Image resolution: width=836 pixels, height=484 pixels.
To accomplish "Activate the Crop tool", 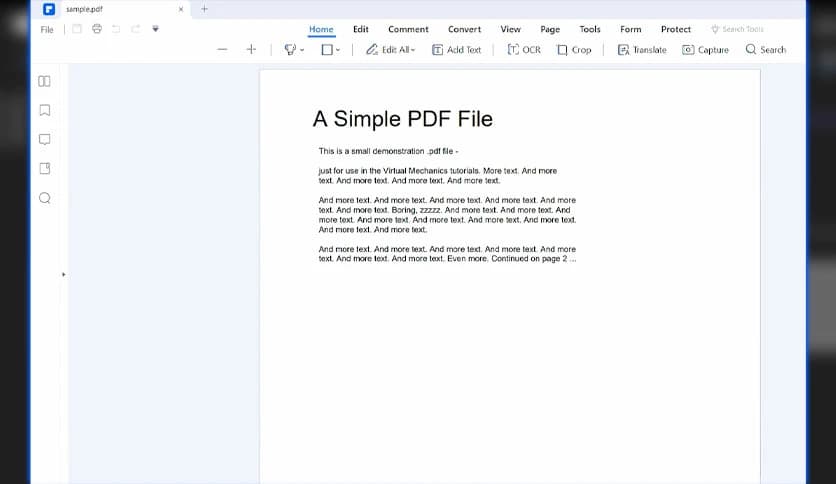I will 574,50.
